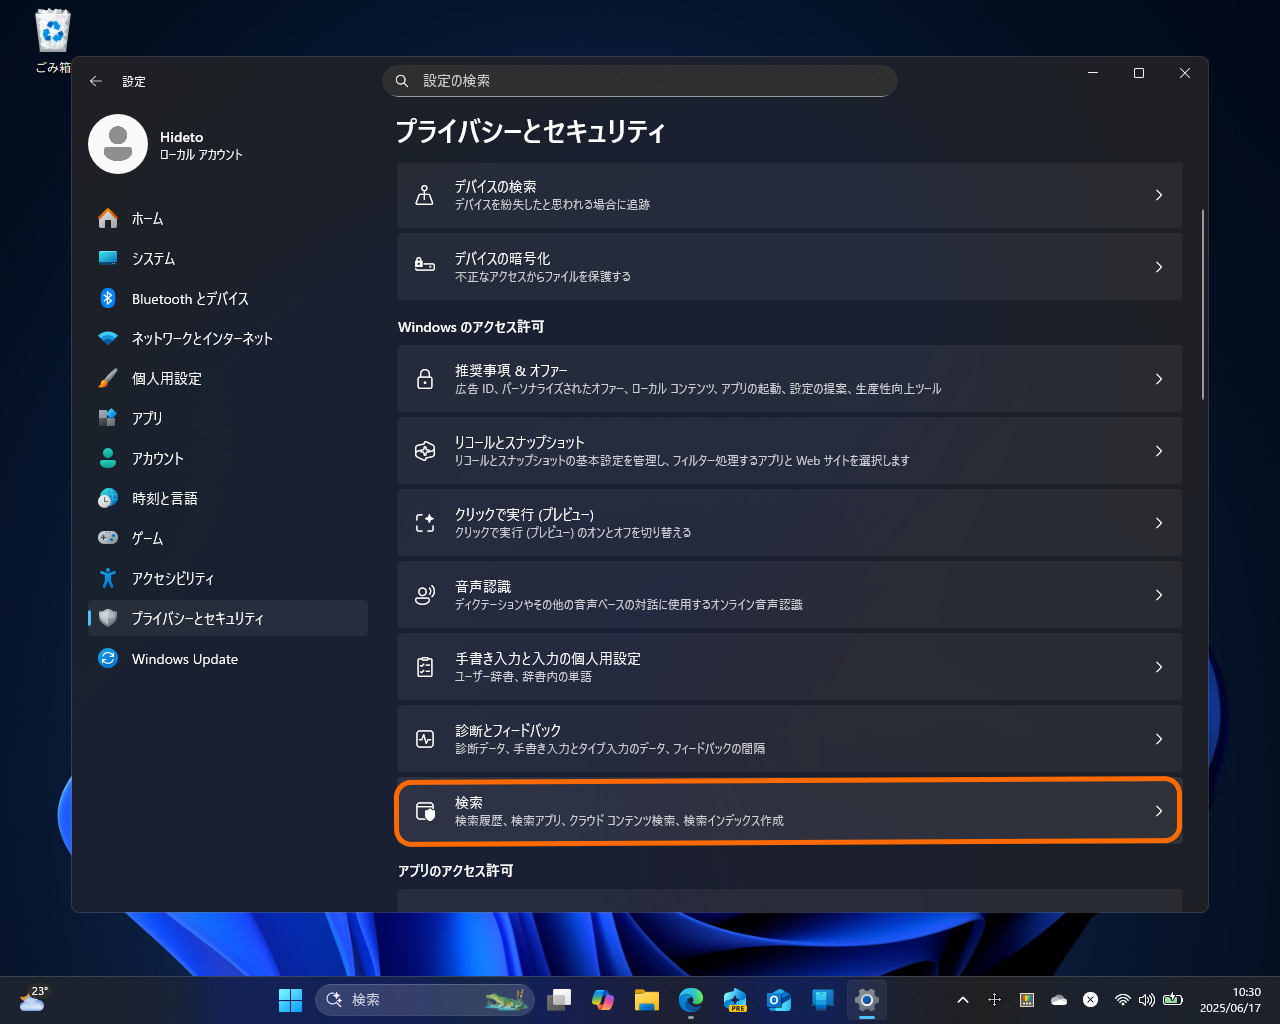Open Copilot from the taskbar
Viewport: 1280px width, 1024px height.
(603, 999)
